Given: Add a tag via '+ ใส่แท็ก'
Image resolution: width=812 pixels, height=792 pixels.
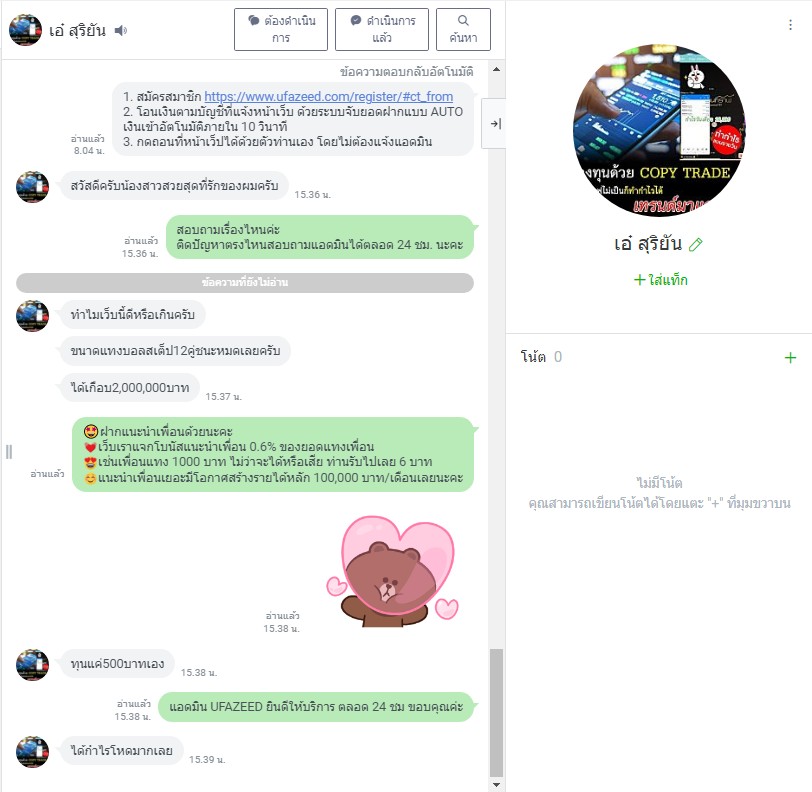Looking at the screenshot, I should (661, 280).
